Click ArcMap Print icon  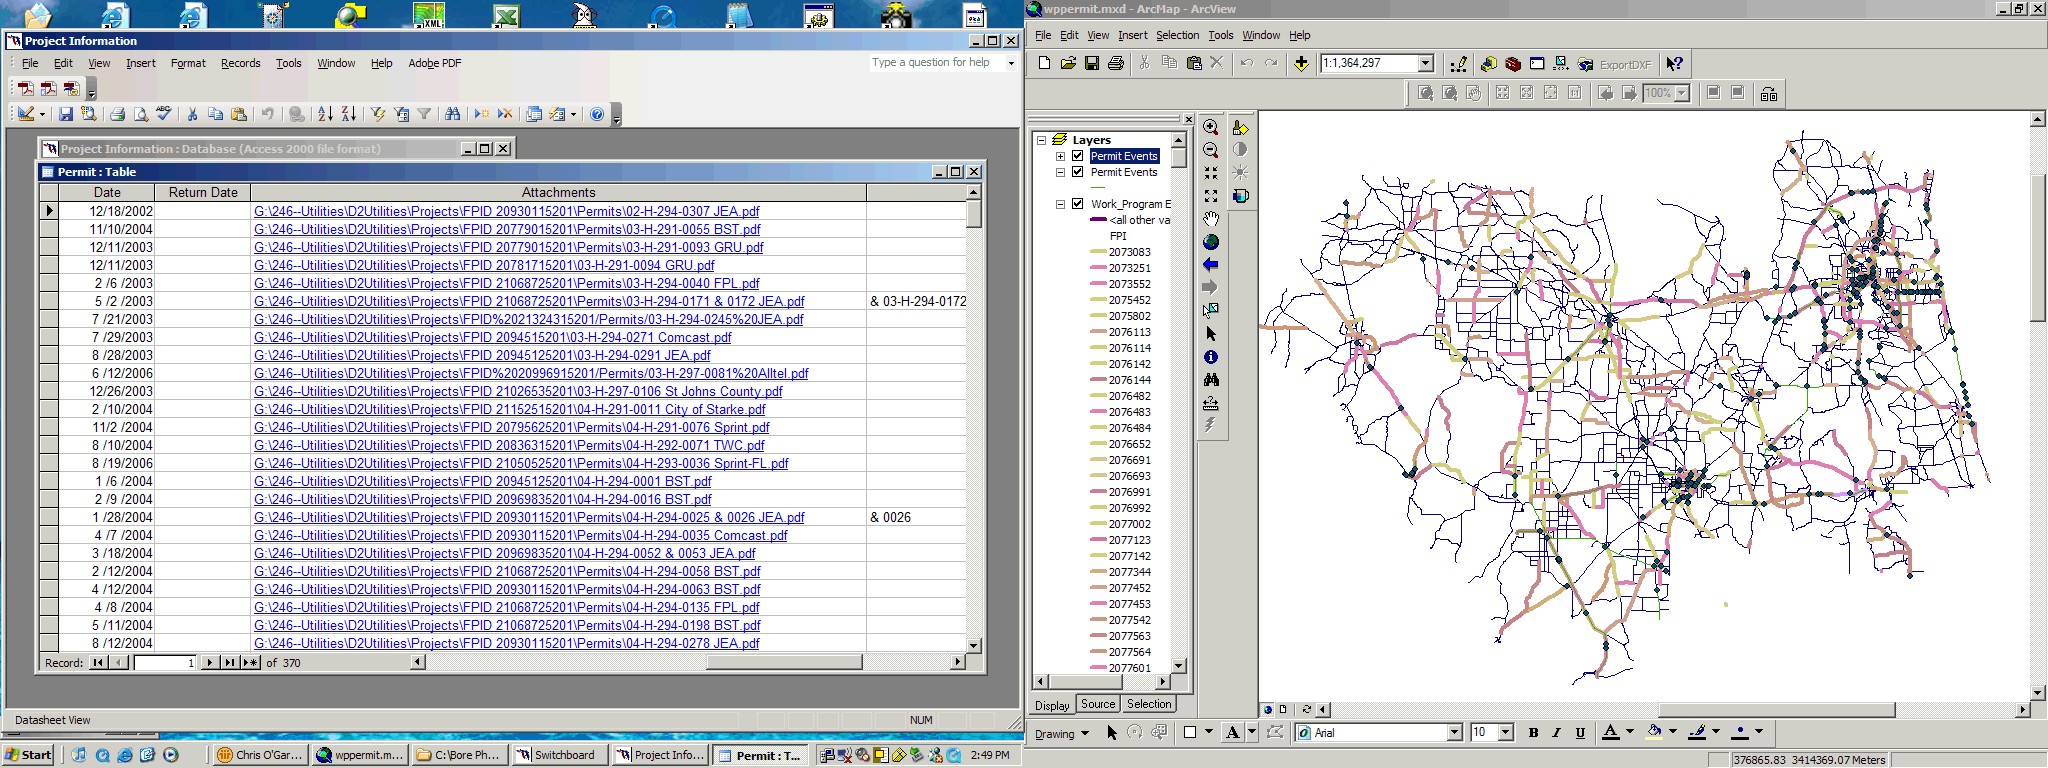point(1116,63)
